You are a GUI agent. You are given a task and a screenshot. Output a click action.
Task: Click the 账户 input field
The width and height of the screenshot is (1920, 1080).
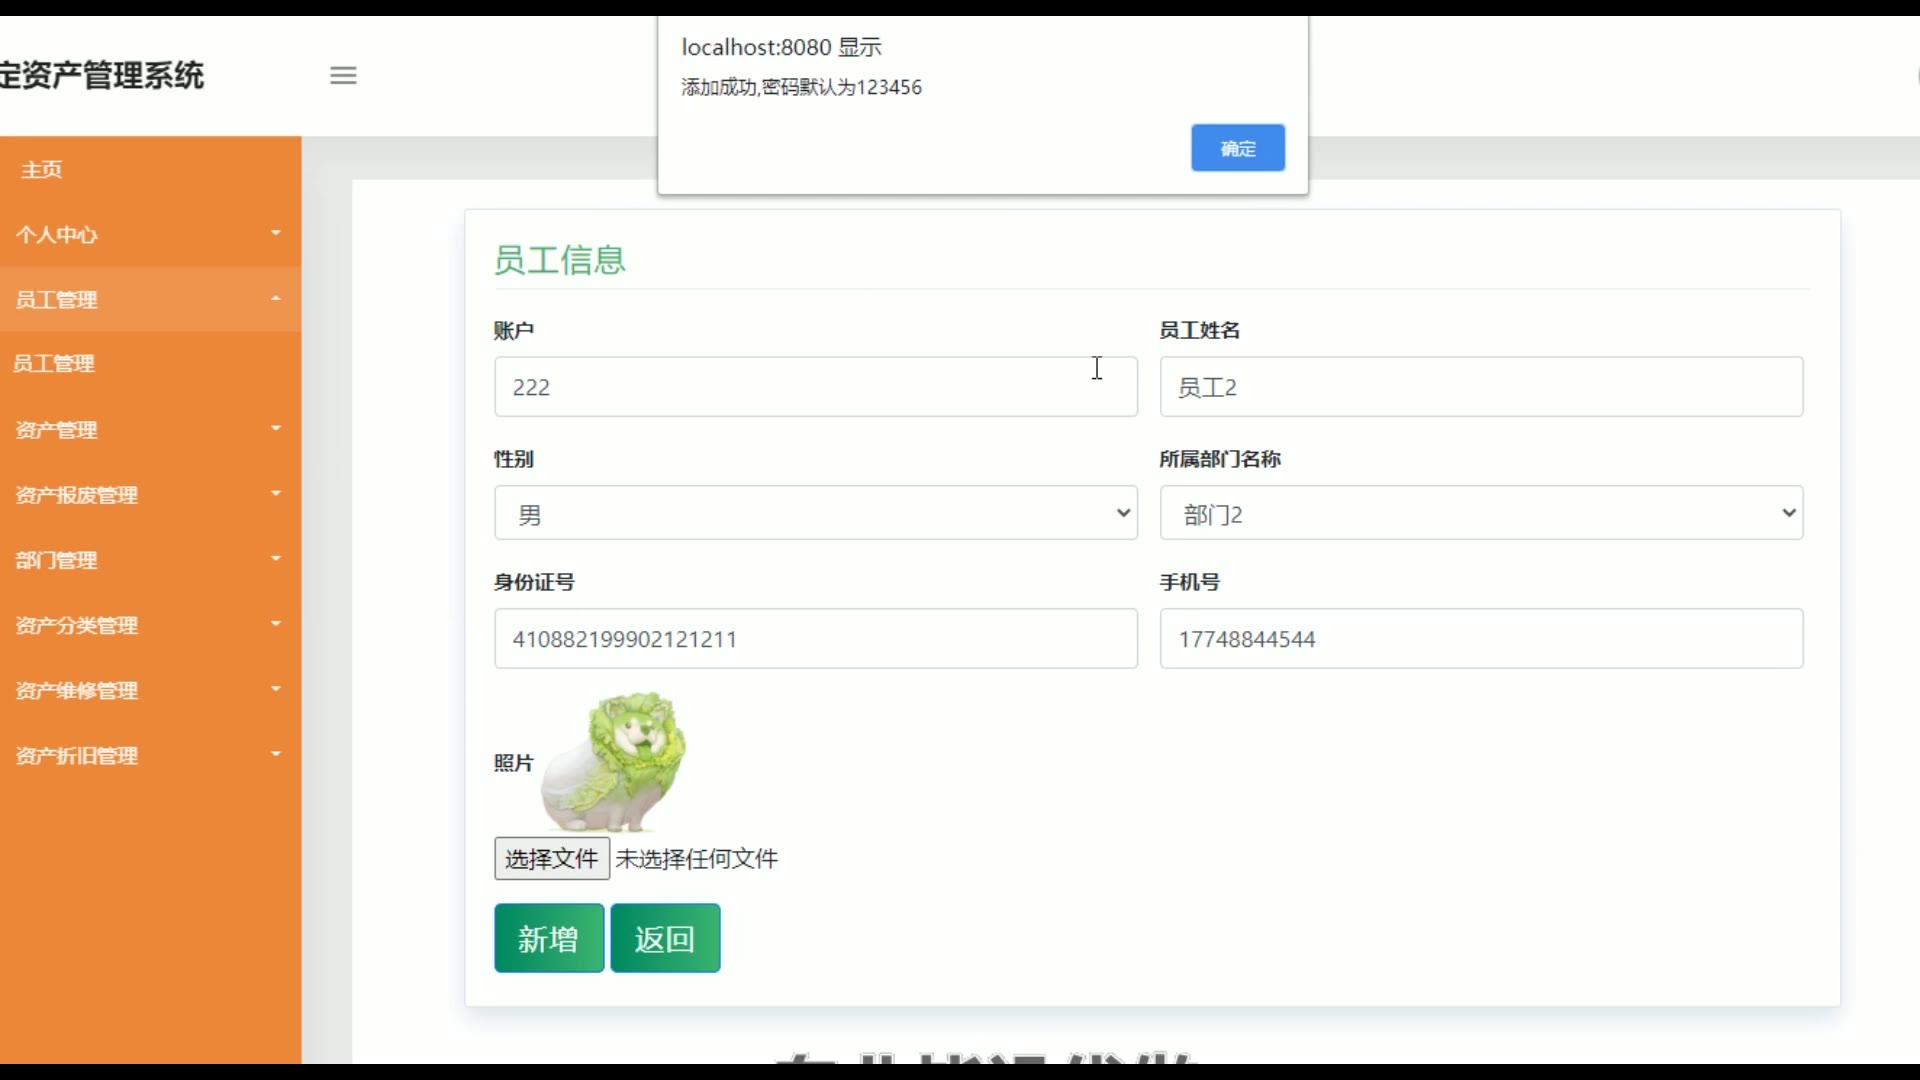click(x=815, y=387)
